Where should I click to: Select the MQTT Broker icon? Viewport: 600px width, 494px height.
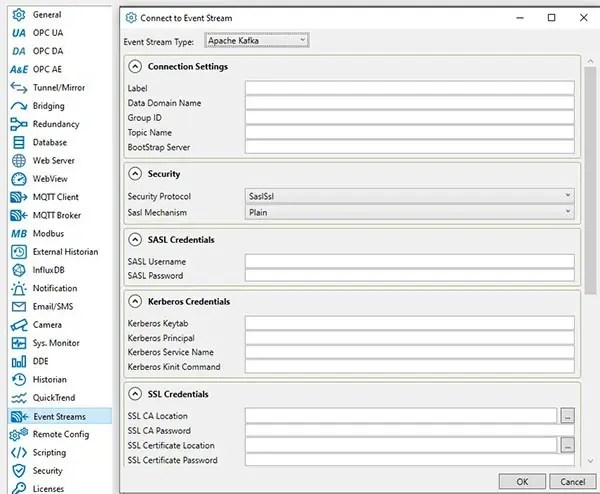[x=19, y=215]
